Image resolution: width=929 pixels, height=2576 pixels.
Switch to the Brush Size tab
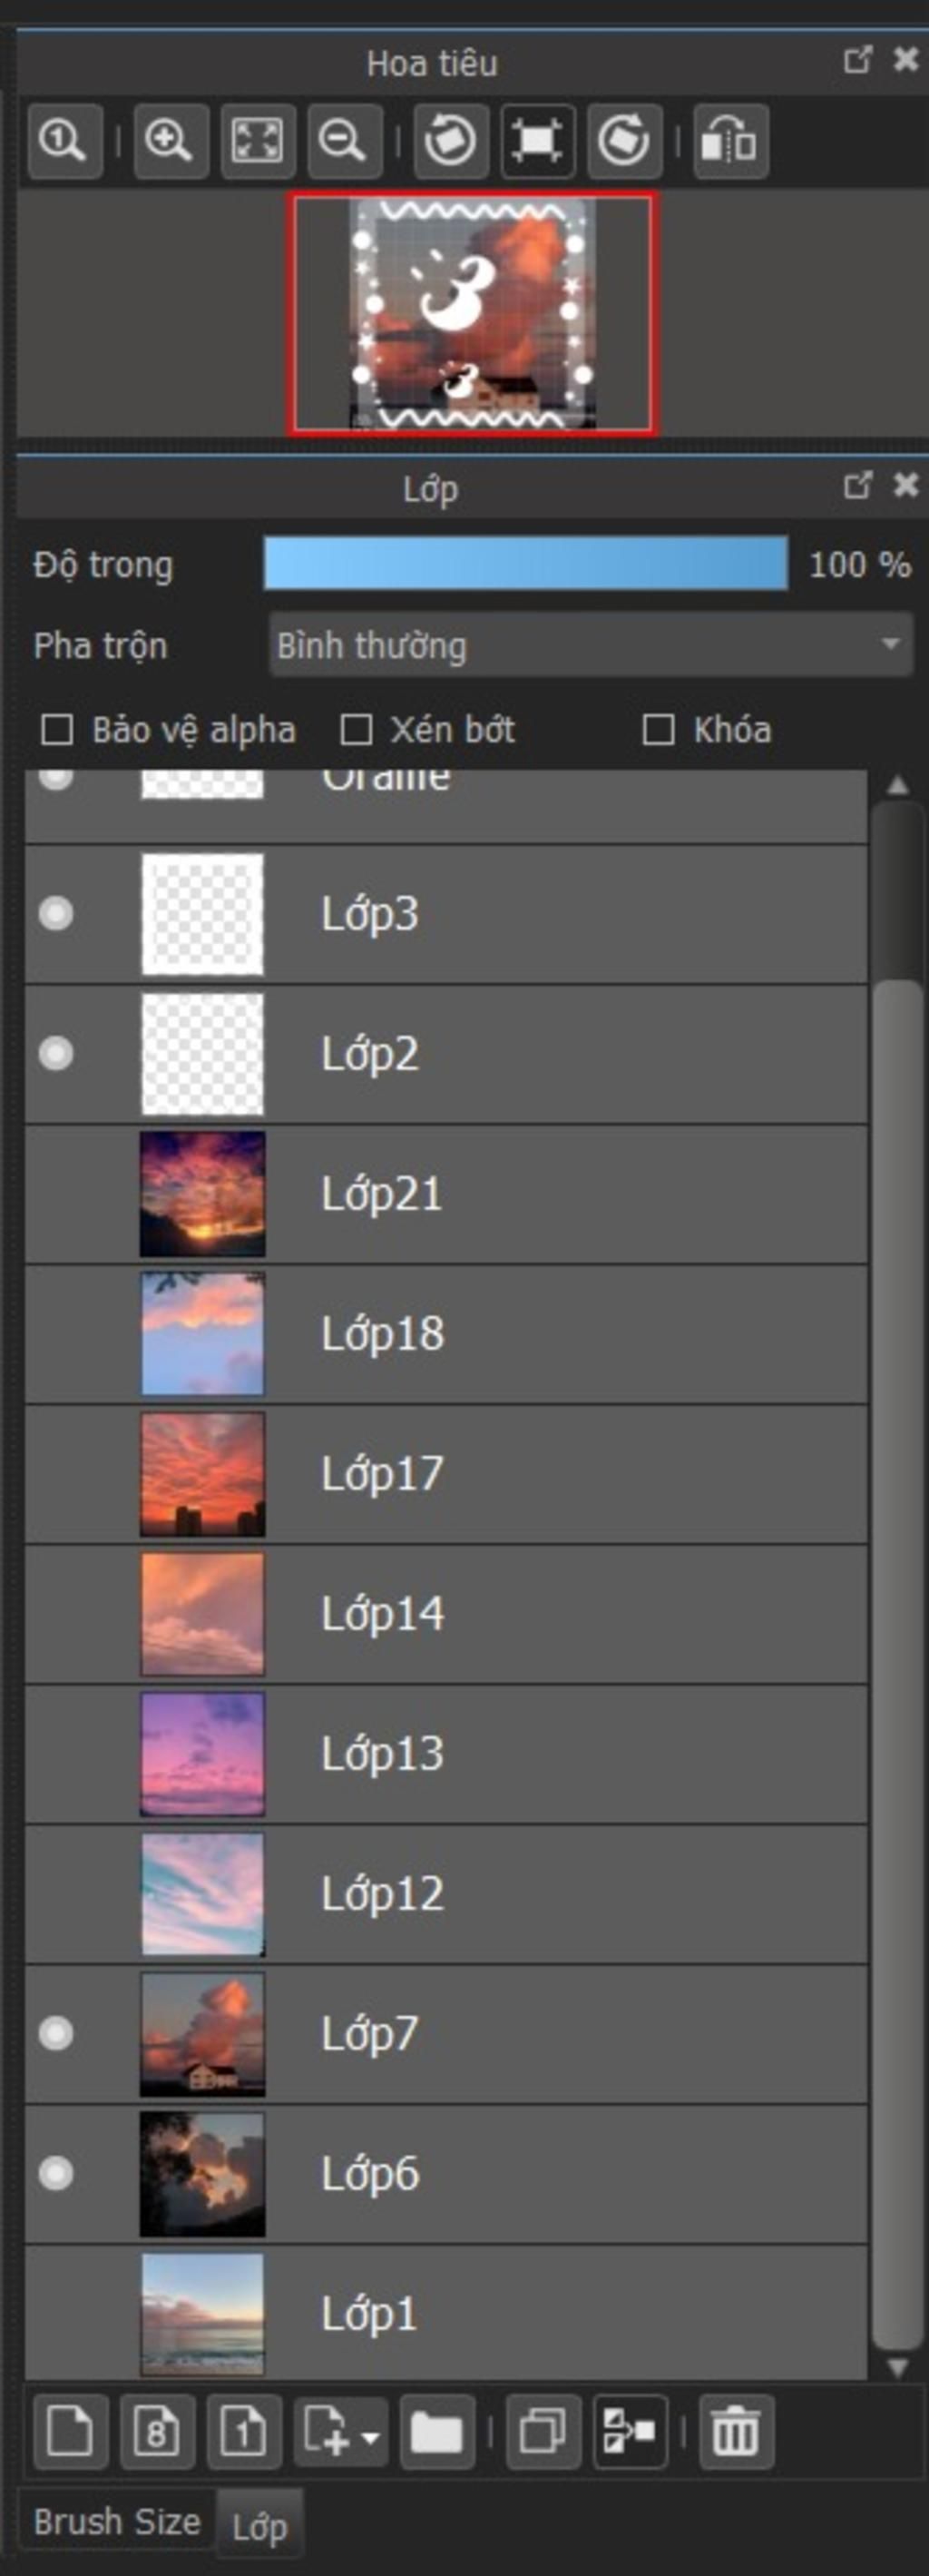117,2522
